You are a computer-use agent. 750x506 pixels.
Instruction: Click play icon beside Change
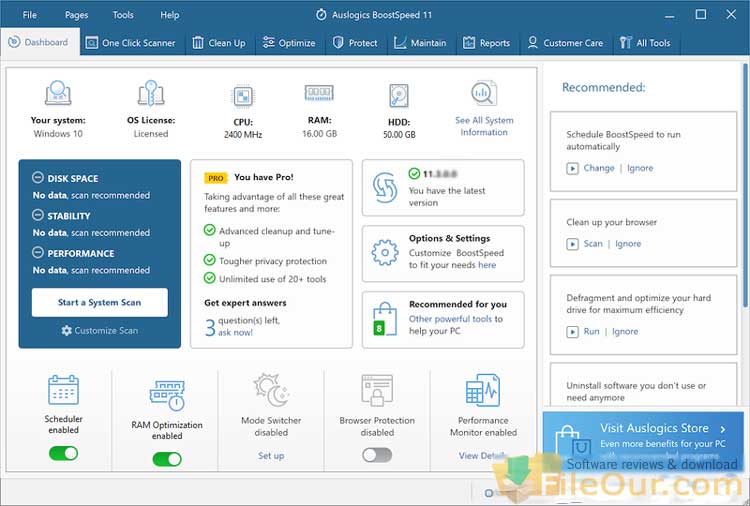point(572,168)
